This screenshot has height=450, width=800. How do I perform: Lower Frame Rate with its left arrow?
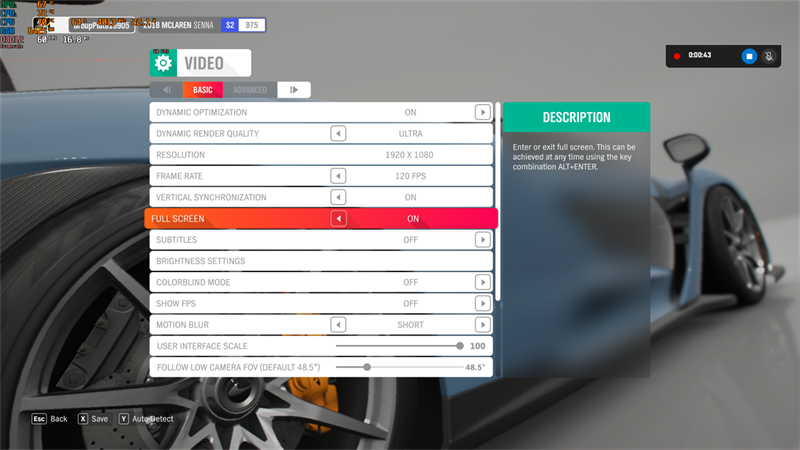pos(338,176)
